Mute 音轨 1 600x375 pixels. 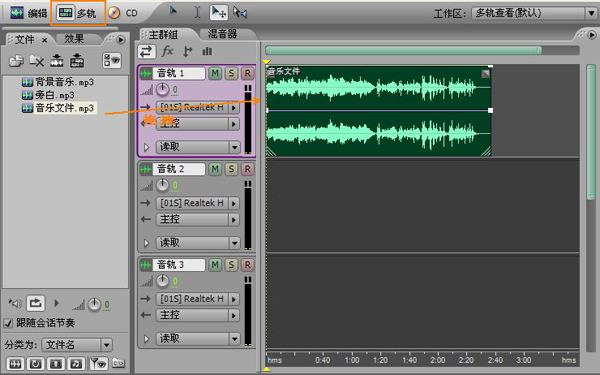click(x=215, y=73)
